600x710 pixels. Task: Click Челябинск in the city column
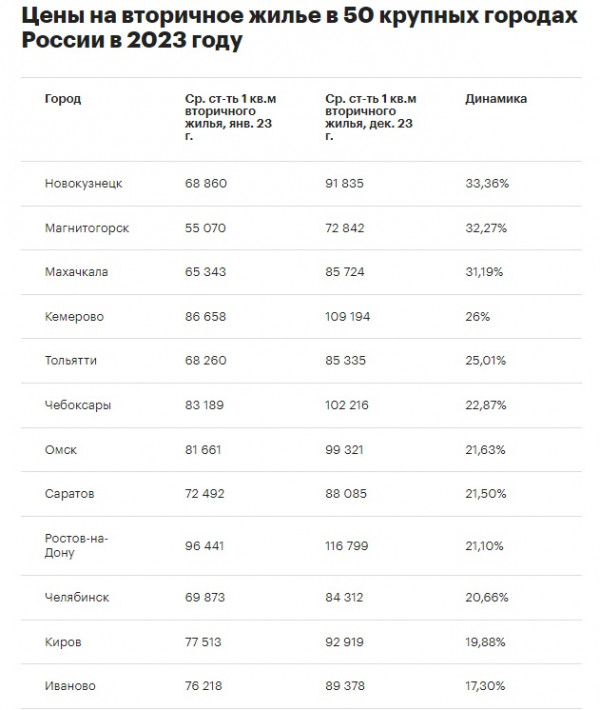pyautogui.click(x=77, y=597)
